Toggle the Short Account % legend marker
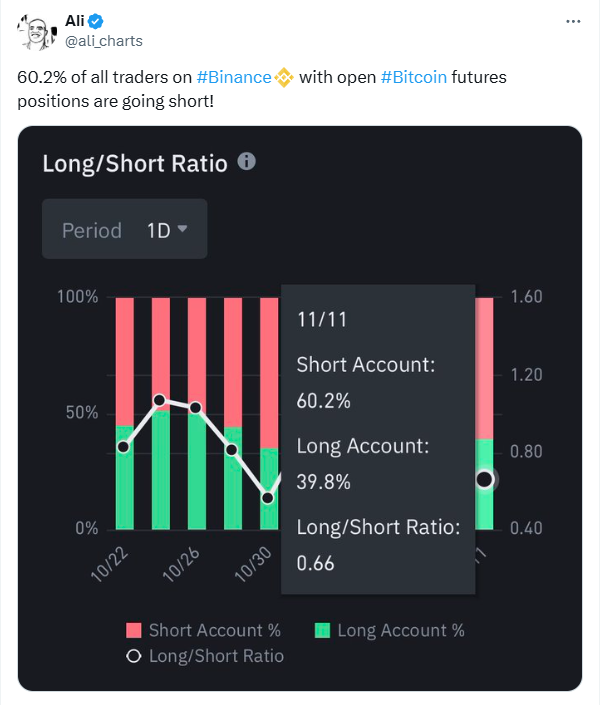The image size is (601, 705). [x=134, y=630]
